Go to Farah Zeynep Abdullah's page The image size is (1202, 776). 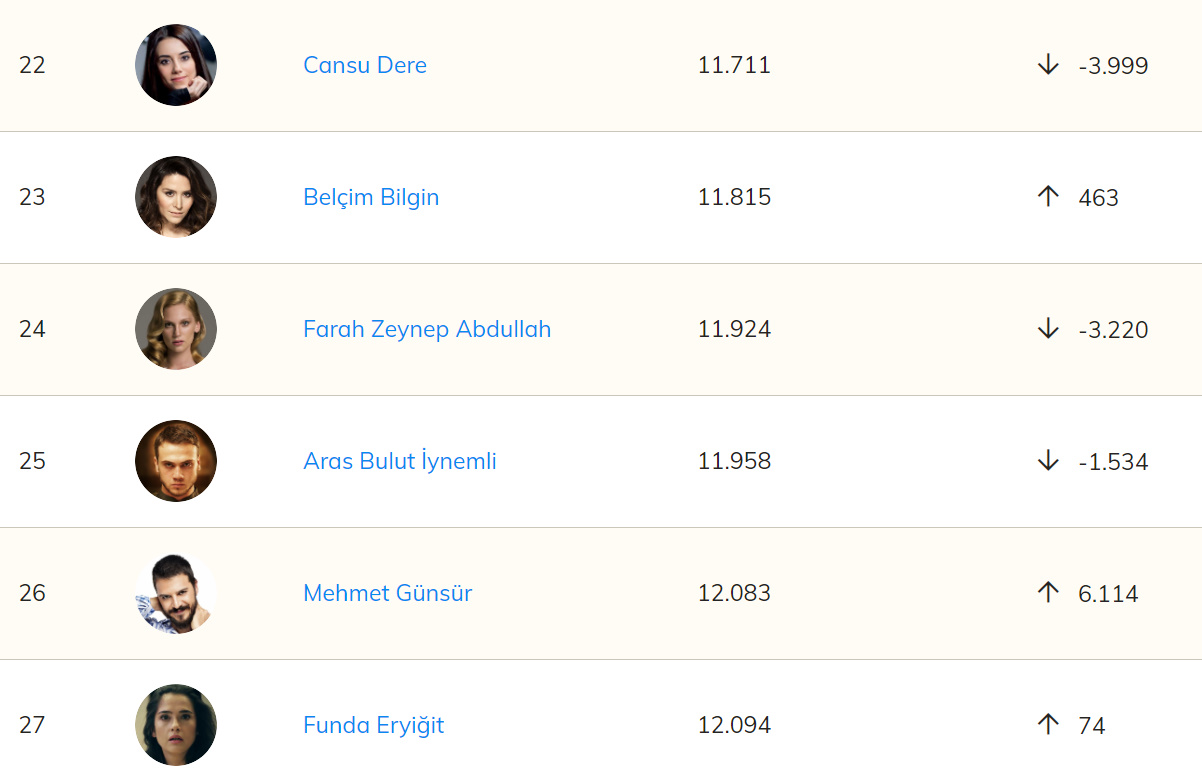point(427,329)
